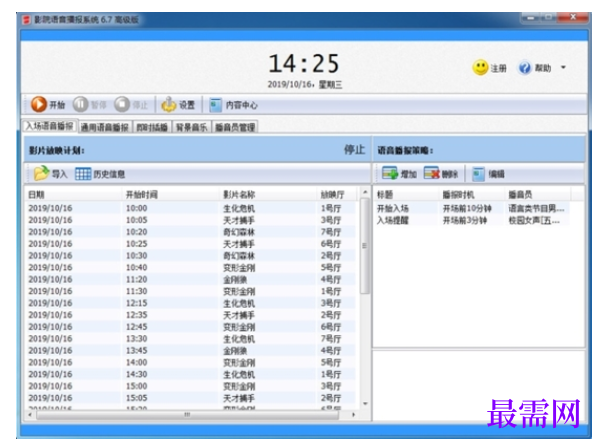
Task: Click the 帮助 (Help) question mark icon
Action: pyautogui.click(x=525, y=68)
